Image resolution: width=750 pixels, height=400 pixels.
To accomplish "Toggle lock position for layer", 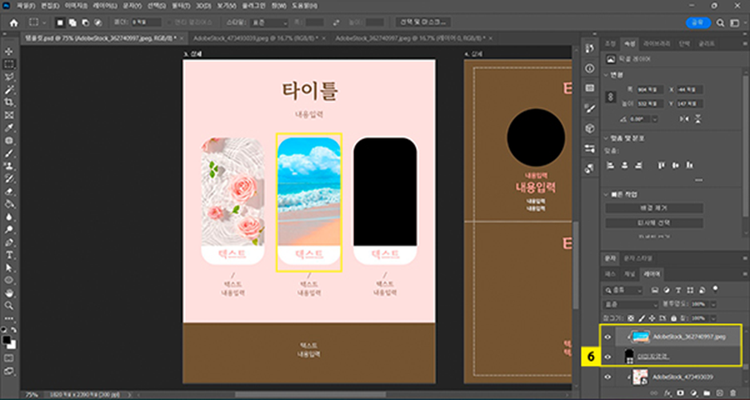I will tap(652, 318).
